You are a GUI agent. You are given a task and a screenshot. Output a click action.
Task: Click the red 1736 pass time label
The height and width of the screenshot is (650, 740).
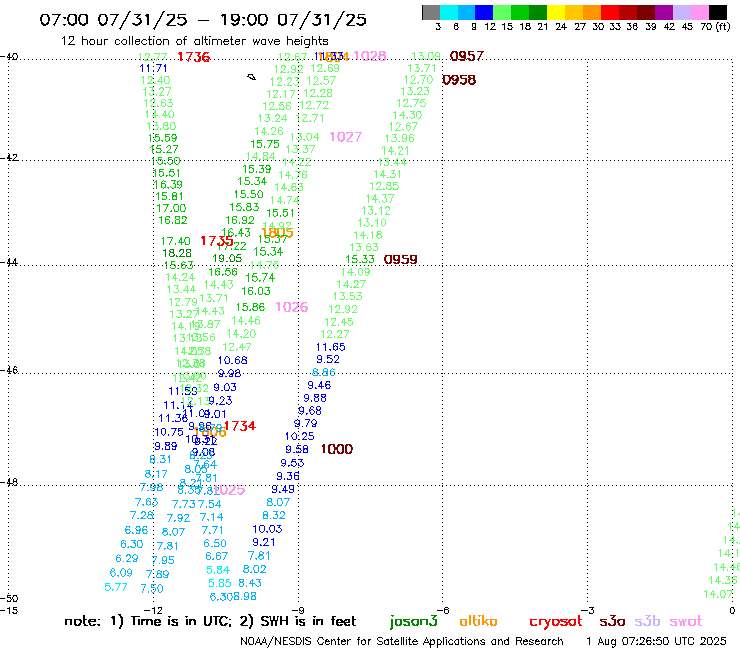point(193,57)
